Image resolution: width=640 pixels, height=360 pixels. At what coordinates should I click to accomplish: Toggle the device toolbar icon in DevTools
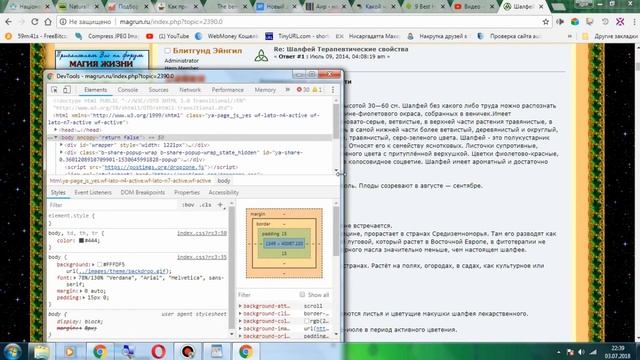click(x=67, y=90)
